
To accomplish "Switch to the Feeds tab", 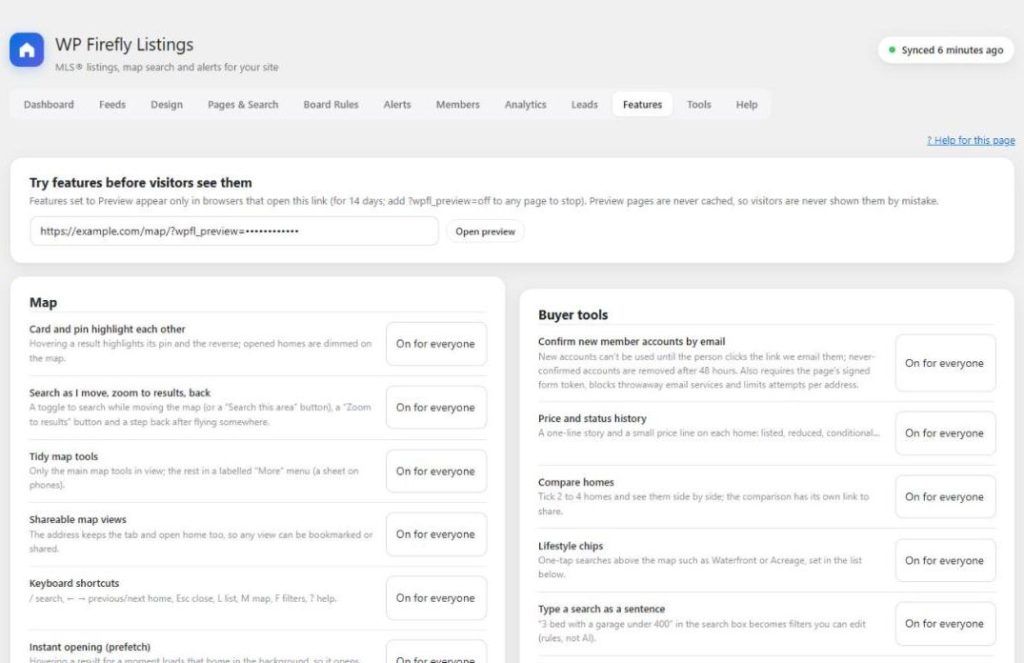I will (112, 105).
